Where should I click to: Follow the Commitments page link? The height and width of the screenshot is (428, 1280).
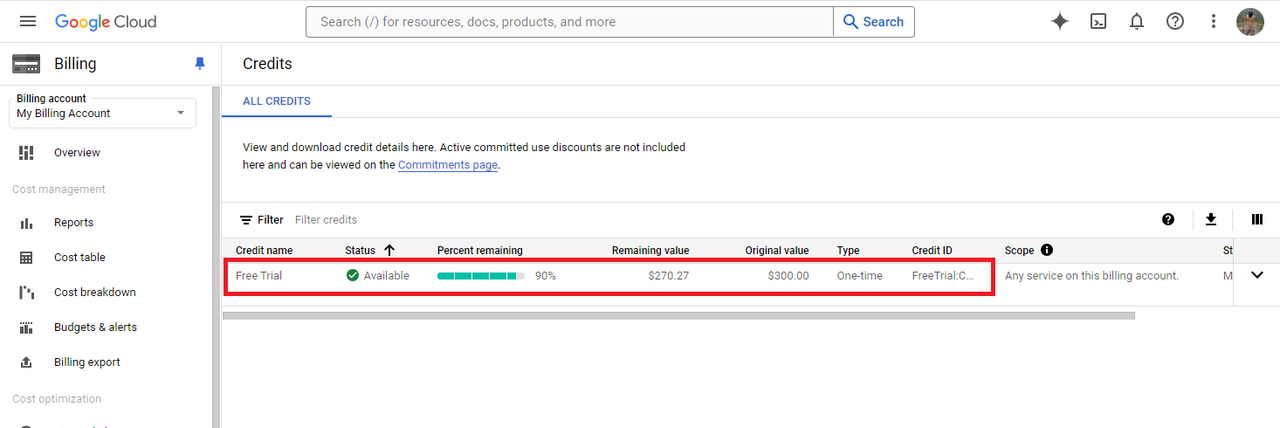click(447, 165)
